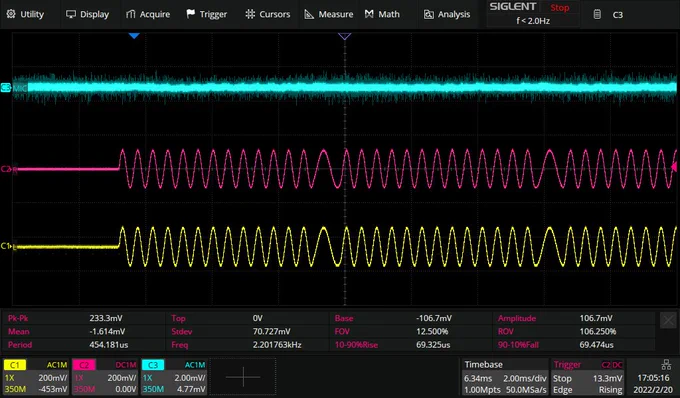
Task: Open the Display menu
Action: (87, 14)
